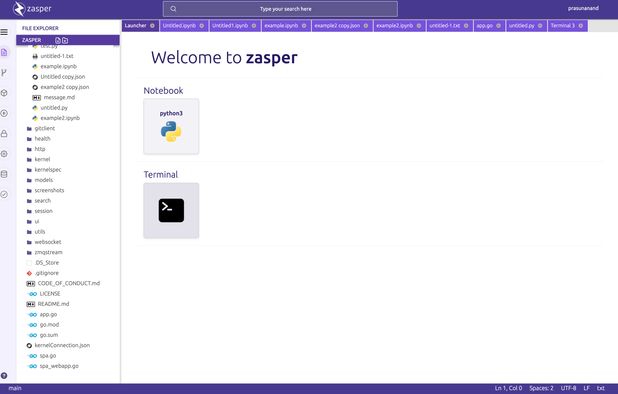Image resolution: width=618 pixels, height=394 pixels.
Task: Click the new folder icon beside ZASPER
Action: (65, 40)
